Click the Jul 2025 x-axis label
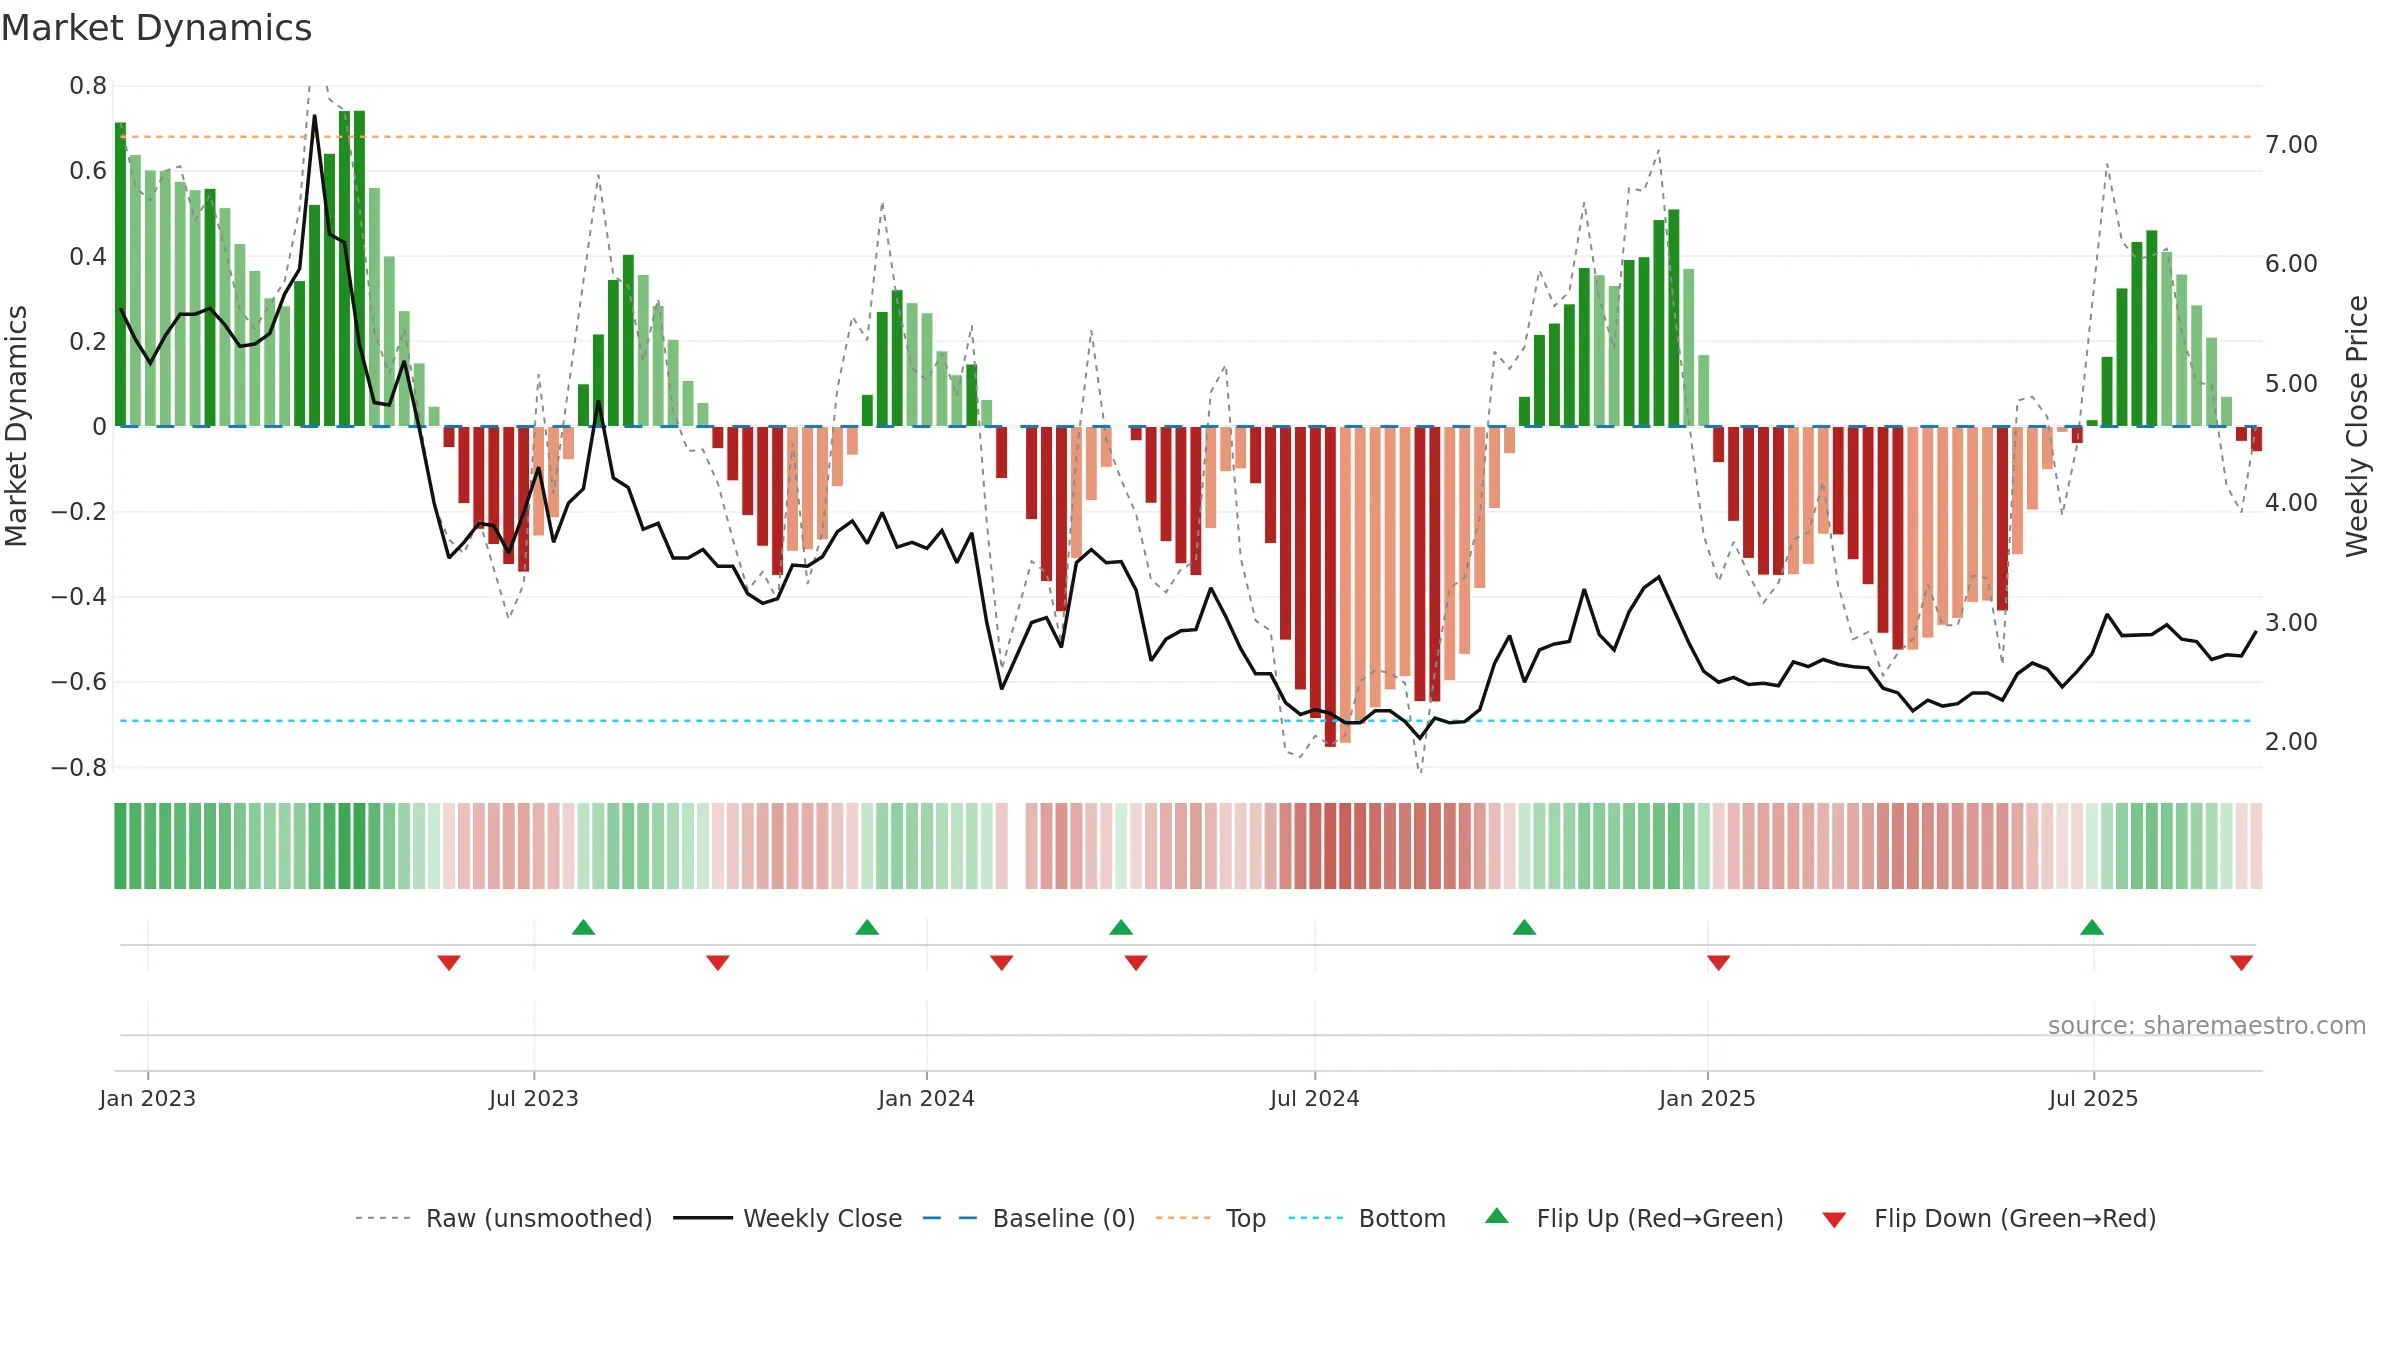Screen dimensions: 2400x1350 click(x=2094, y=1098)
